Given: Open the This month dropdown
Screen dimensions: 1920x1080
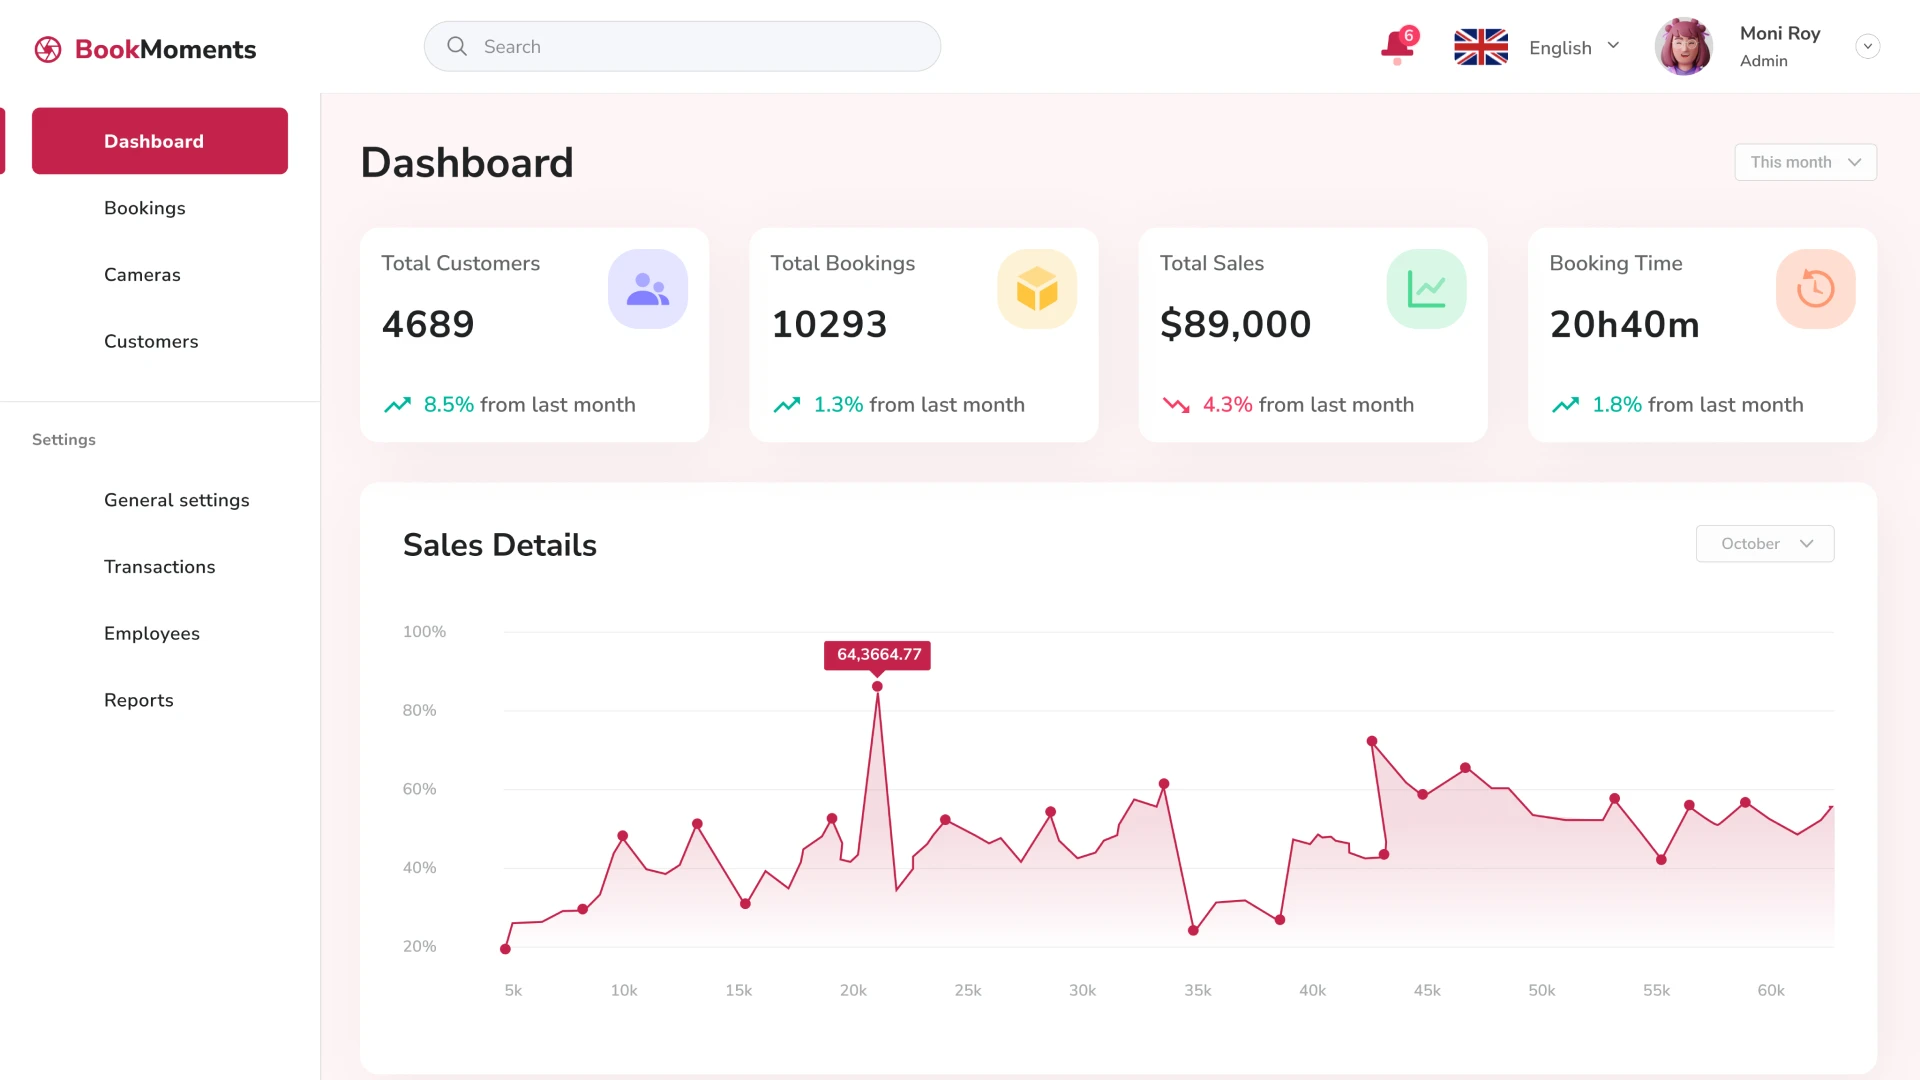Looking at the screenshot, I should tap(1806, 161).
